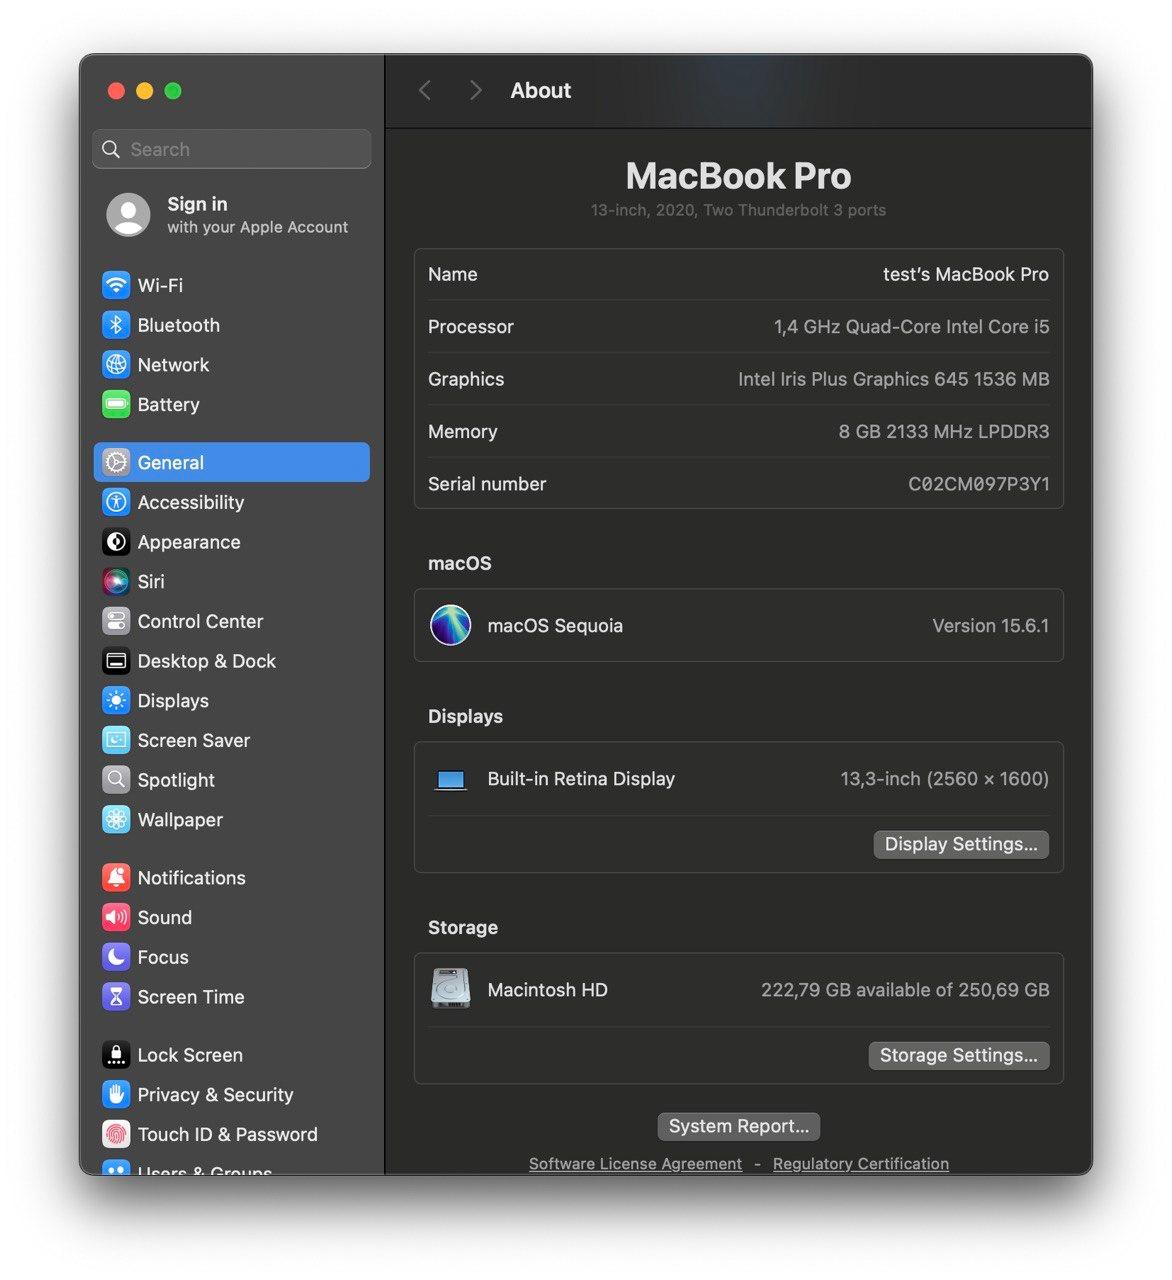Screen dimensions: 1172x1280
Task: Open the System Report dialog
Action: click(x=738, y=1126)
